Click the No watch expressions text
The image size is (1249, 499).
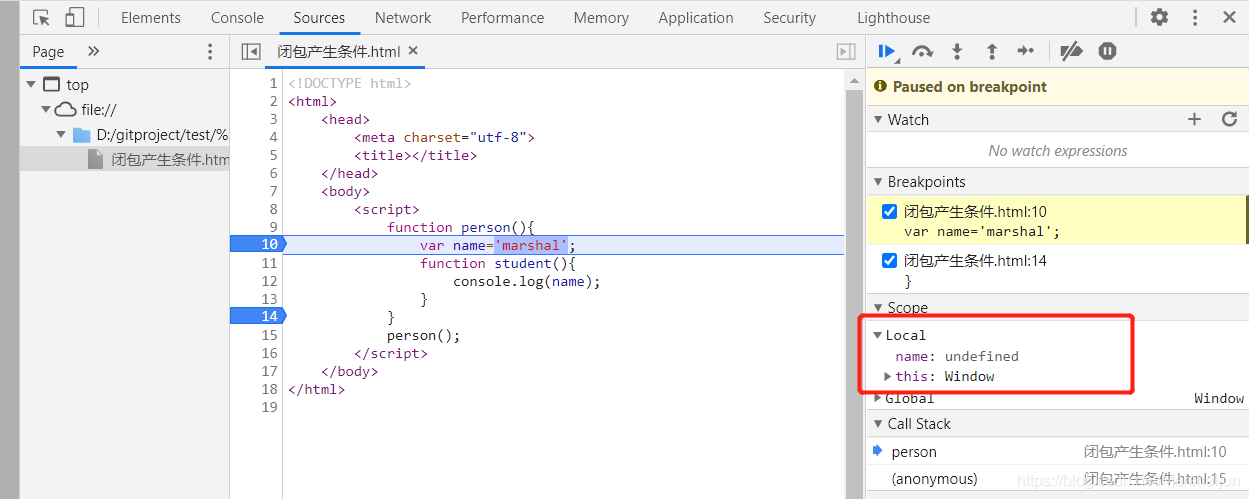click(x=1057, y=151)
